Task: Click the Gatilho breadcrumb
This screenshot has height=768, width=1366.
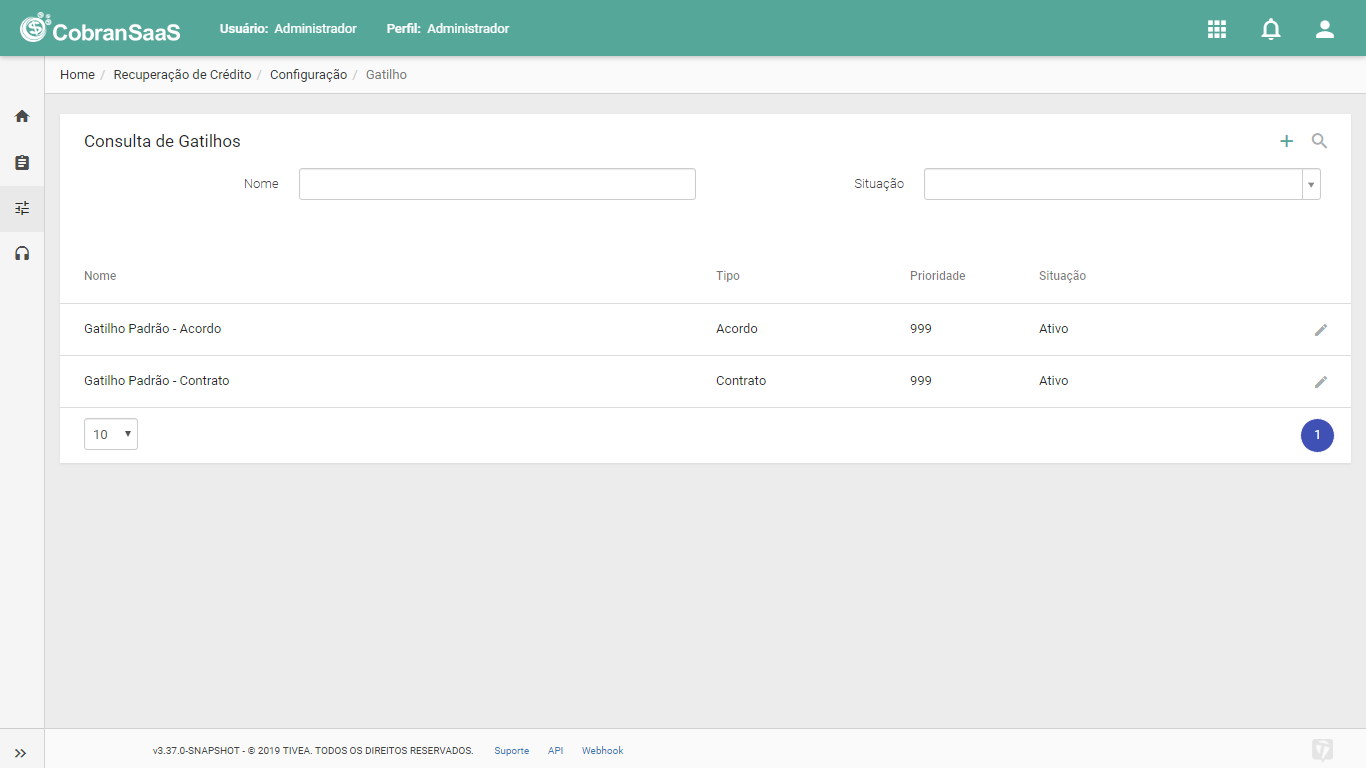Action: 386,75
